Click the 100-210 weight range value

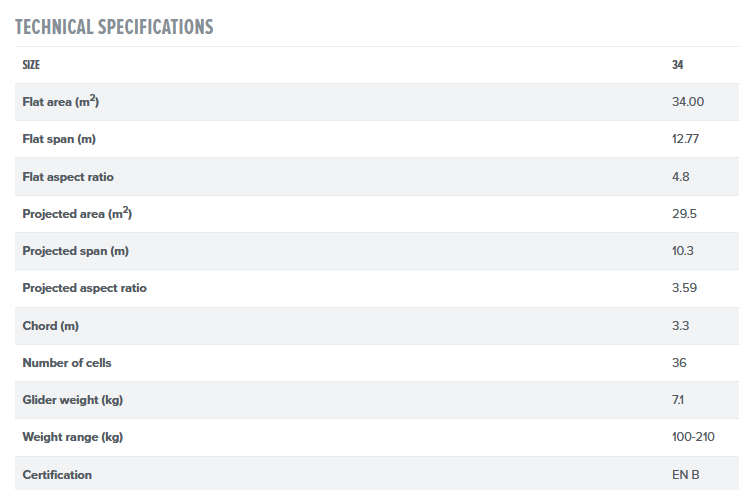(693, 437)
